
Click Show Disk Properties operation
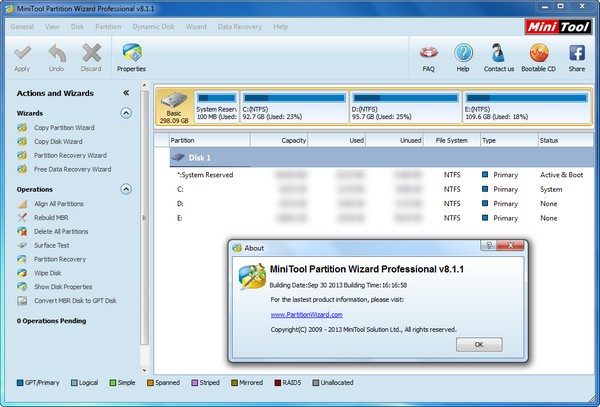[x=63, y=287]
